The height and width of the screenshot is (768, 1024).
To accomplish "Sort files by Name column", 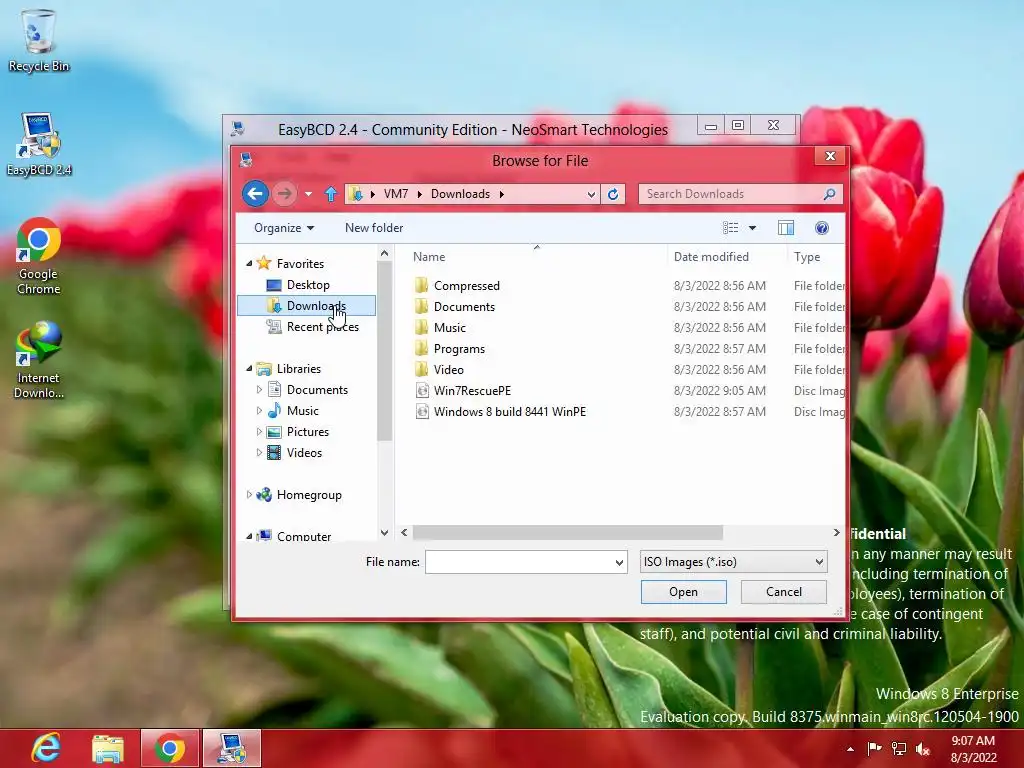I will tap(429, 257).
